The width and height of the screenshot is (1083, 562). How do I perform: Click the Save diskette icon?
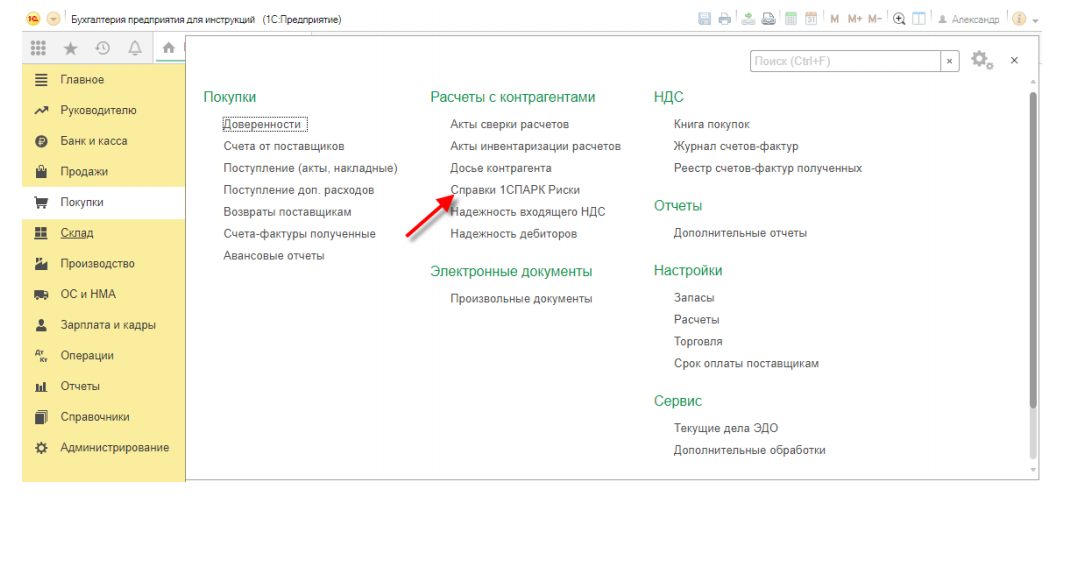704,19
